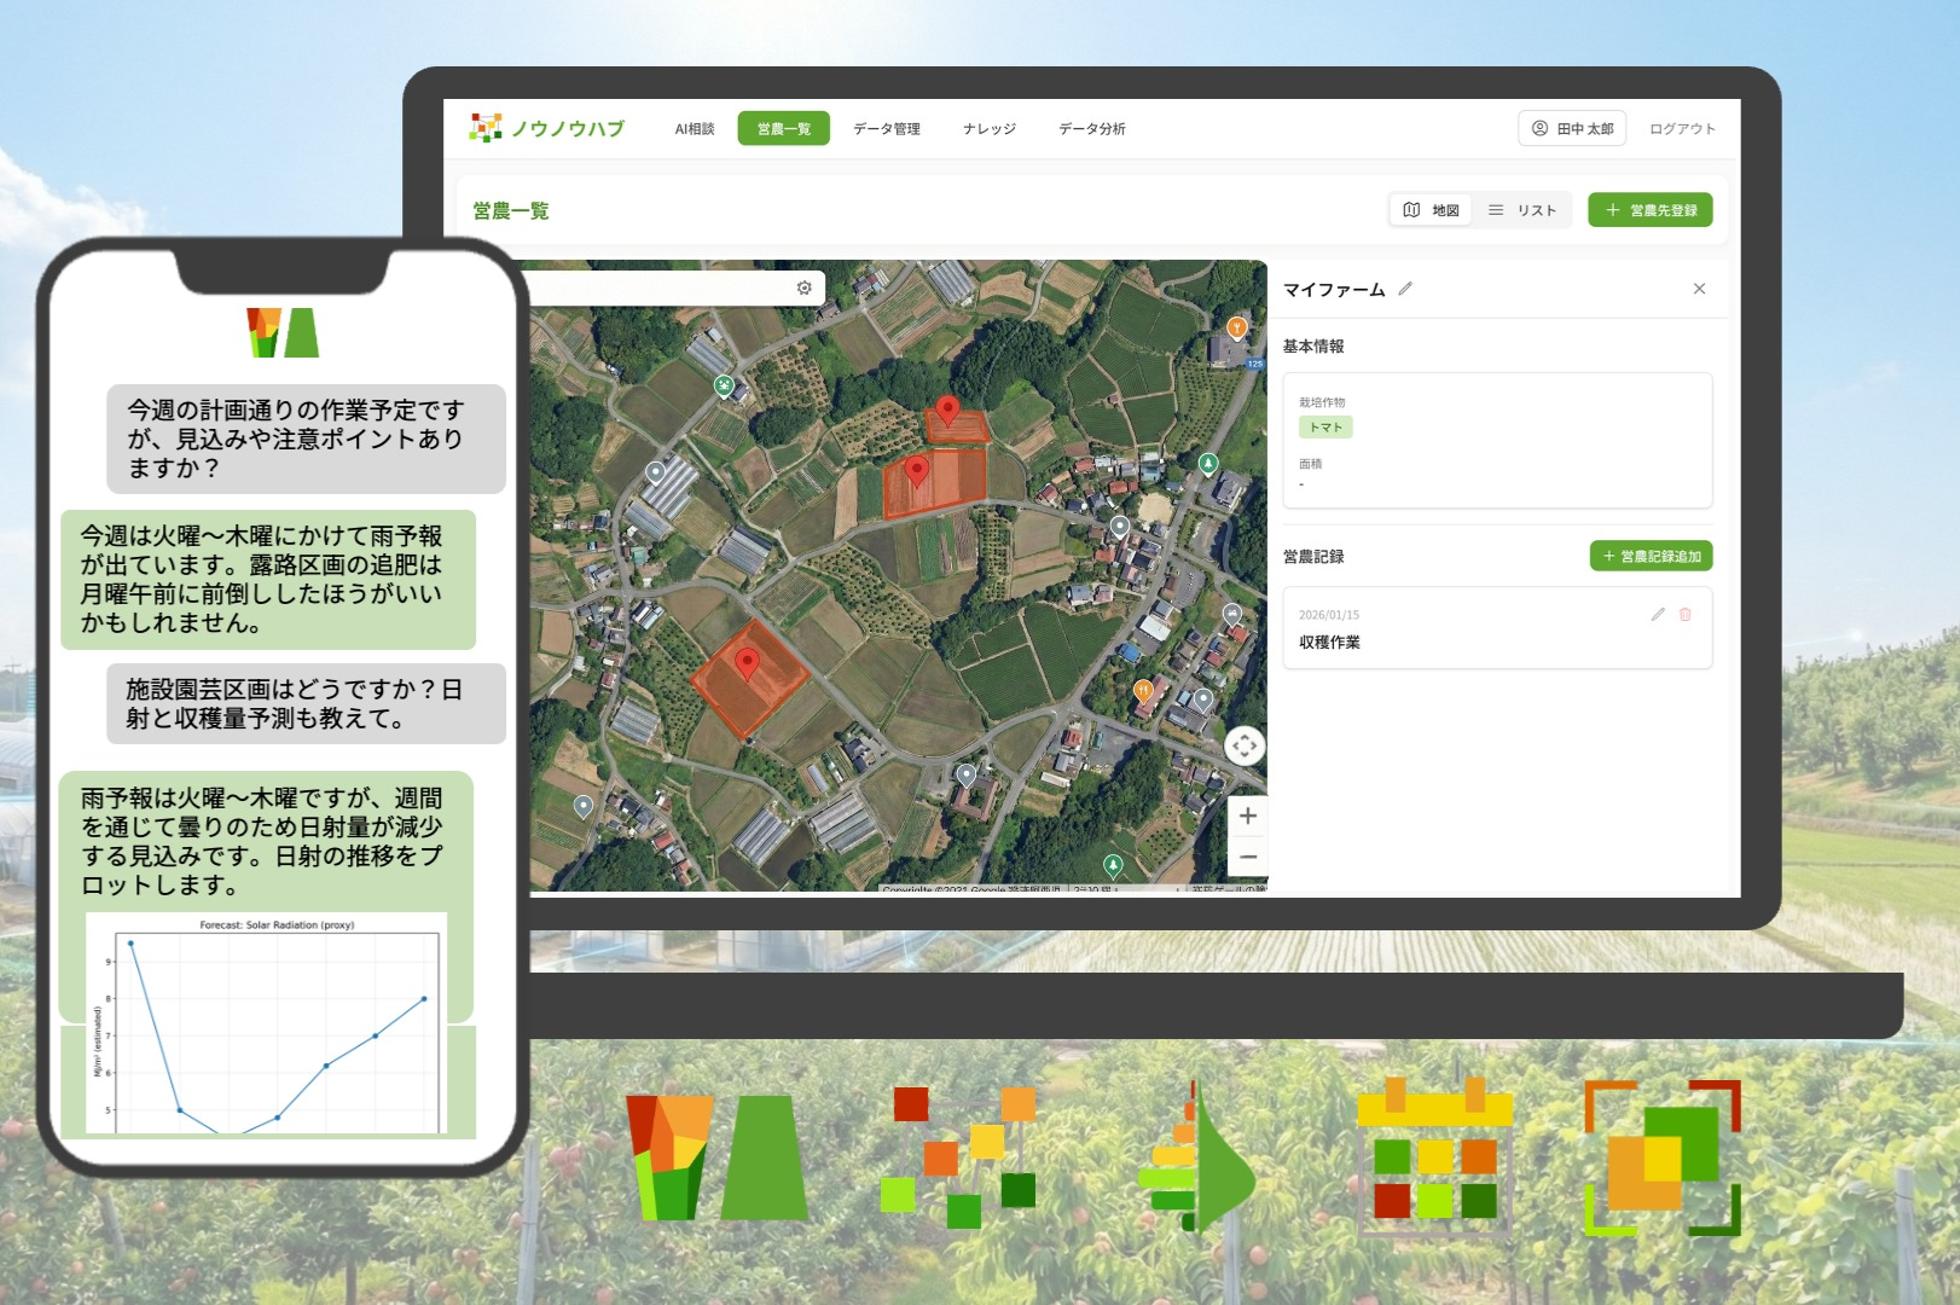Go to the データ分析 tab

pyautogui.click(x=1091, y=129)
